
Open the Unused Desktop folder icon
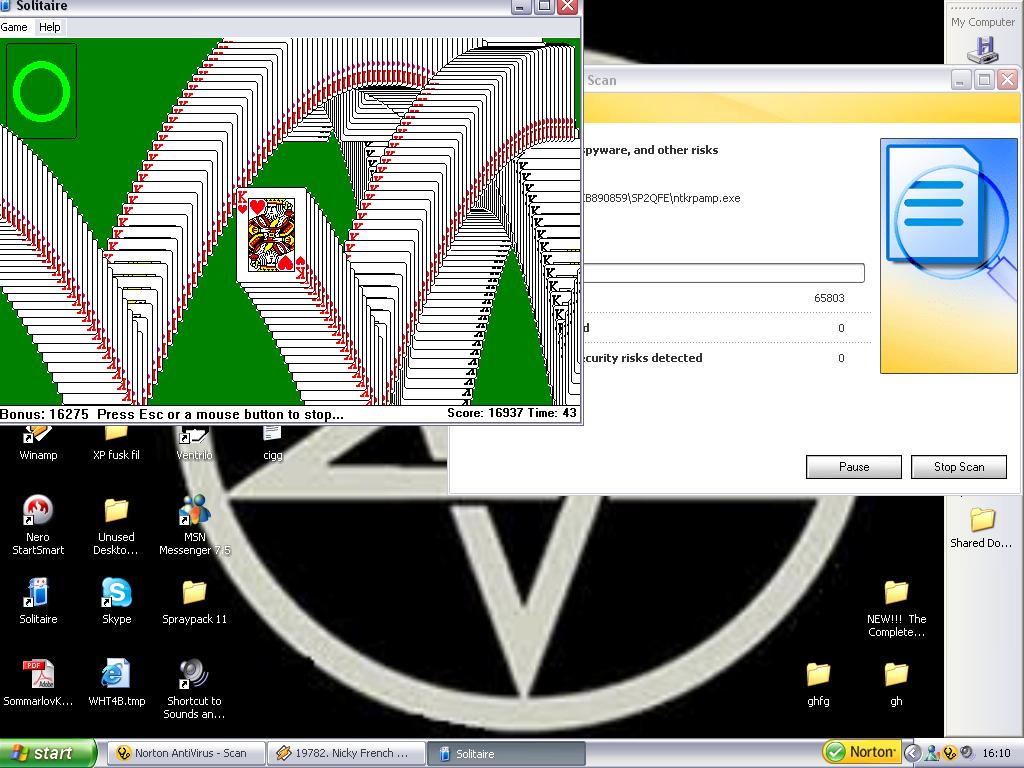116,526
